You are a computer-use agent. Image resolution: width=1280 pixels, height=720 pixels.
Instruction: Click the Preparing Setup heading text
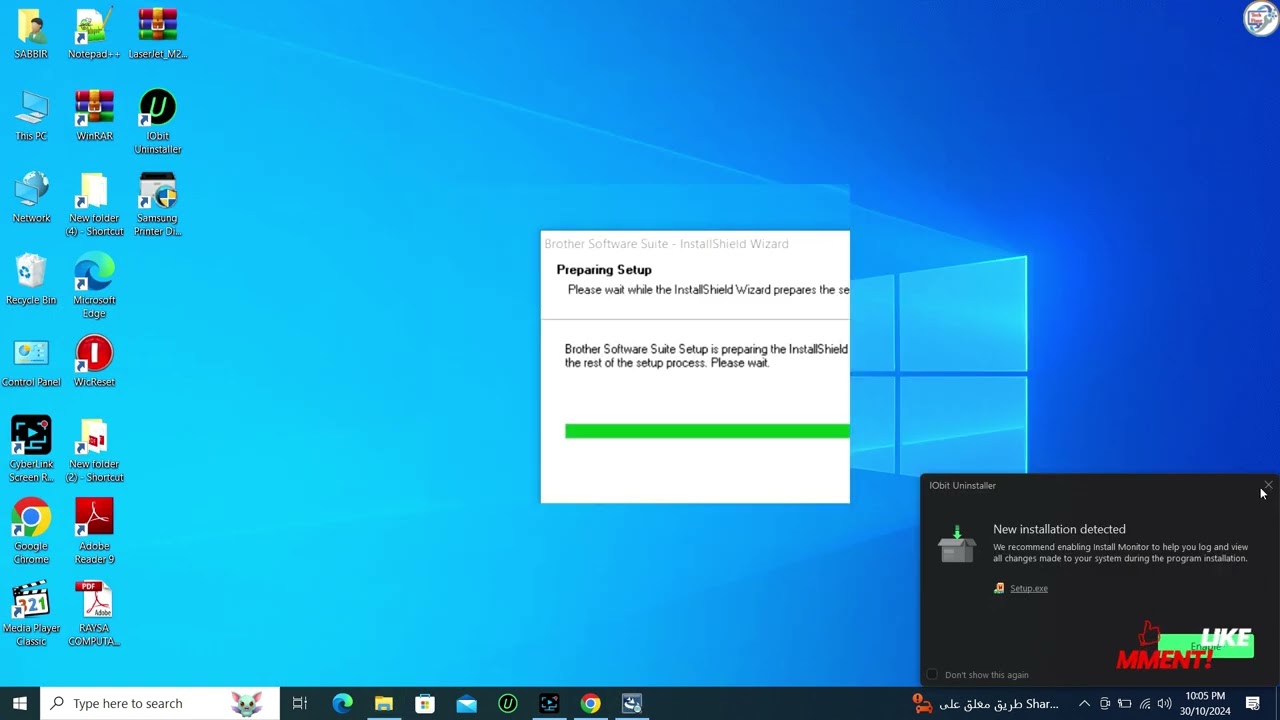click(x=604, y=269)
